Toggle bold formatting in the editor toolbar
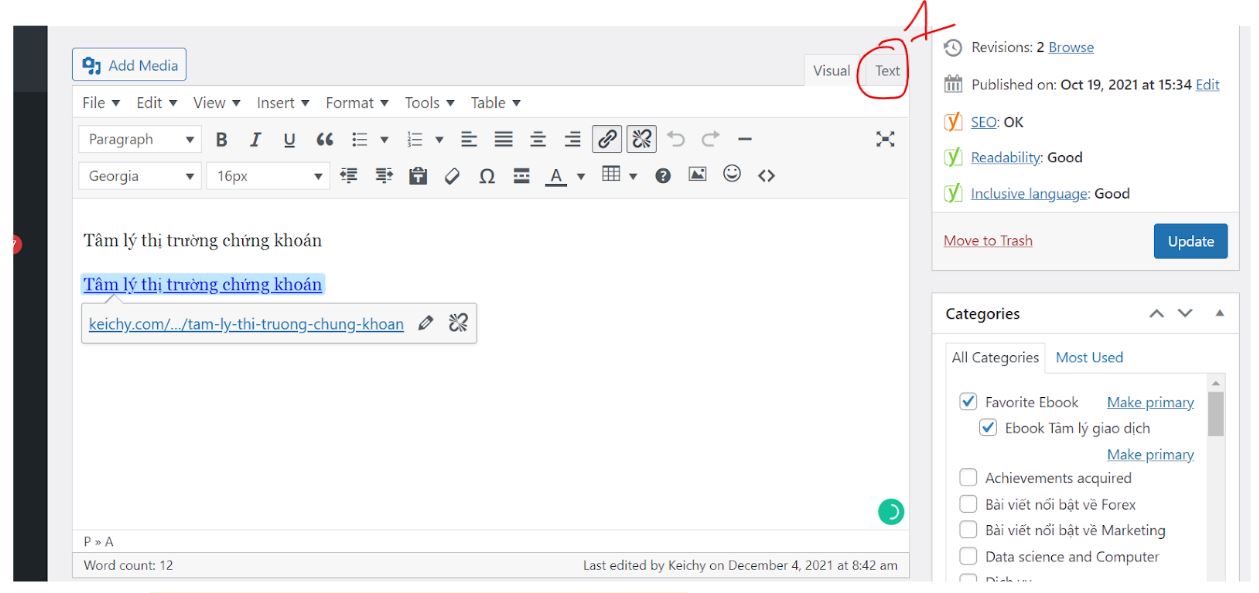The height and width of the screenshot is (593, 1259). click(x=222, y=140)
